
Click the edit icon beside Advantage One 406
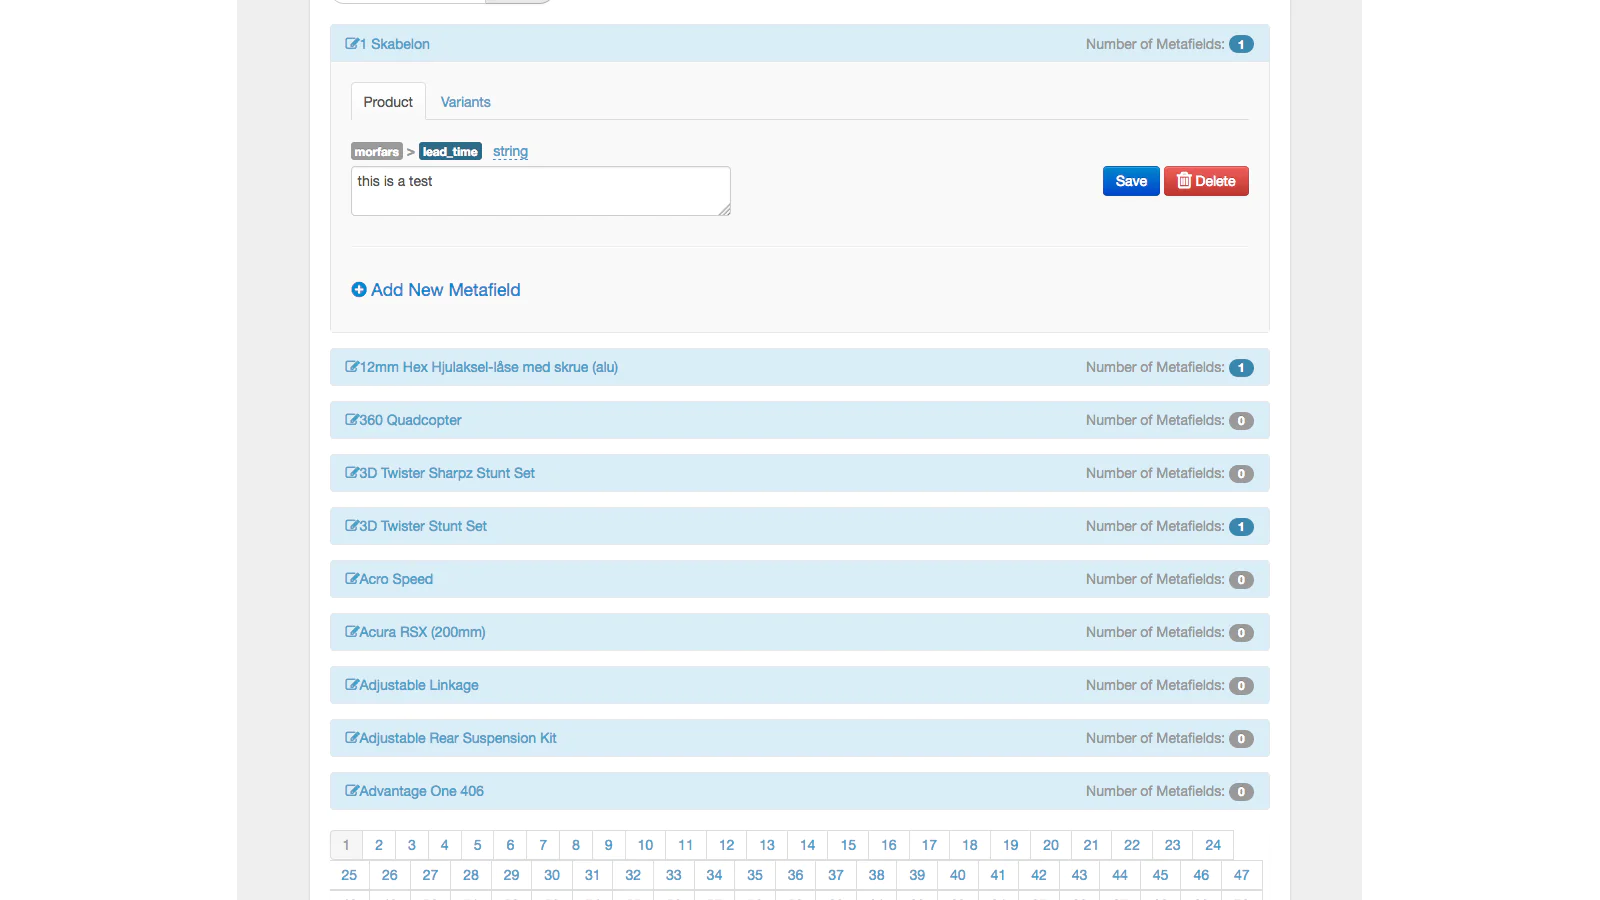point(352,791)
